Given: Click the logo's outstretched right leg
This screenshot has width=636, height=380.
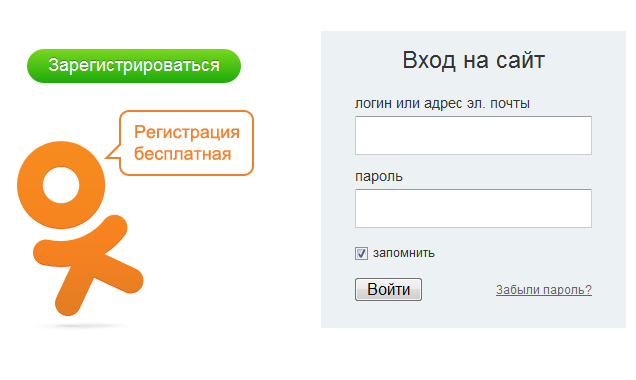Looking at the screenshot, I should [124, 273].
